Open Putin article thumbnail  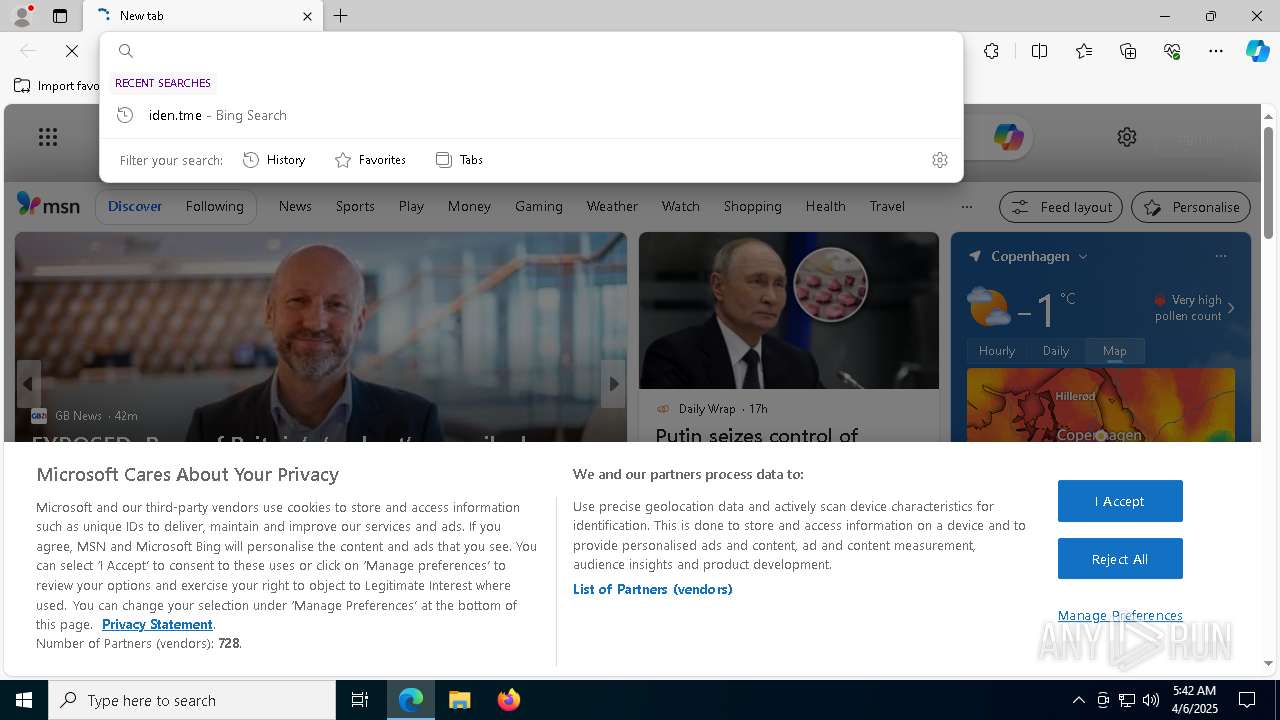tap(789, 310)
